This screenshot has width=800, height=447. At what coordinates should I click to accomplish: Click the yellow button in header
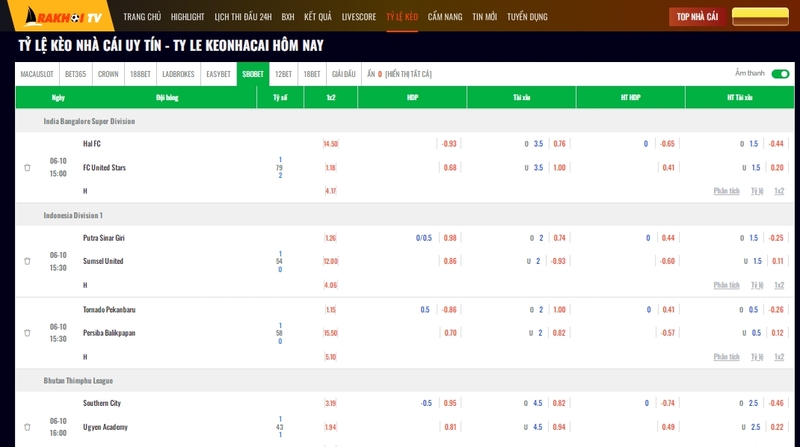click(x=760, y=17)
